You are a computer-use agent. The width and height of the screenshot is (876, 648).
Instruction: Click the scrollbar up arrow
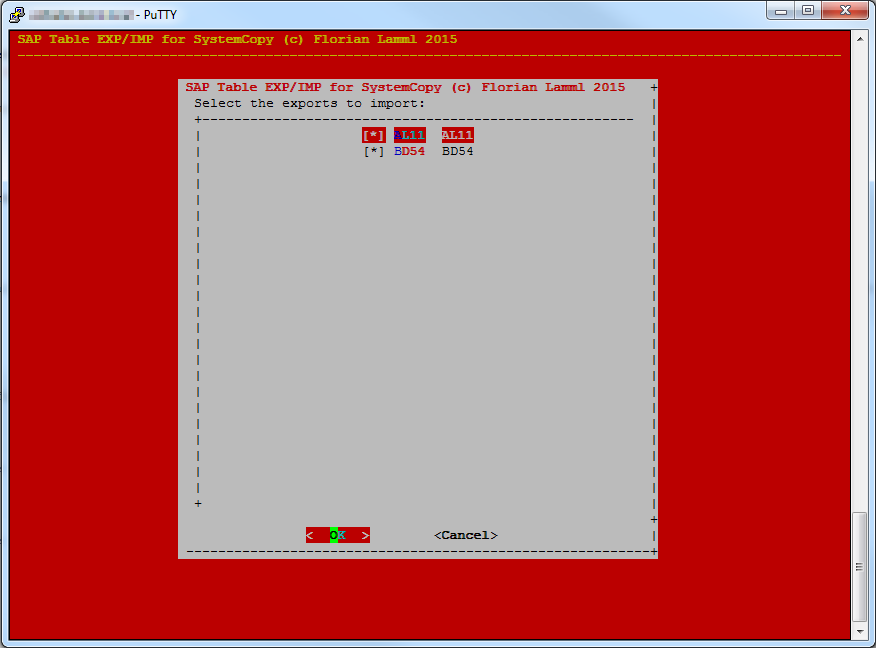860,39
